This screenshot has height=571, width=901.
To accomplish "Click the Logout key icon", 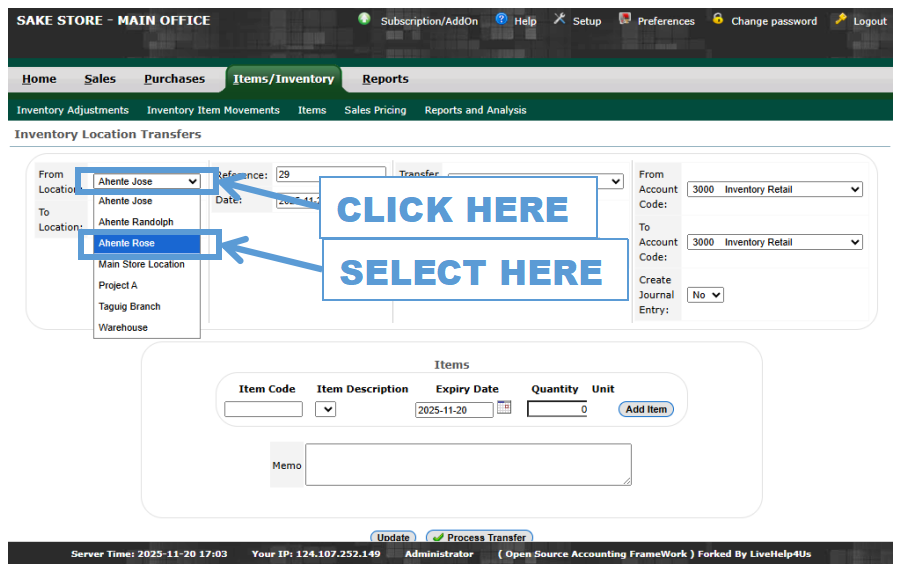I will tap(840, 19).
